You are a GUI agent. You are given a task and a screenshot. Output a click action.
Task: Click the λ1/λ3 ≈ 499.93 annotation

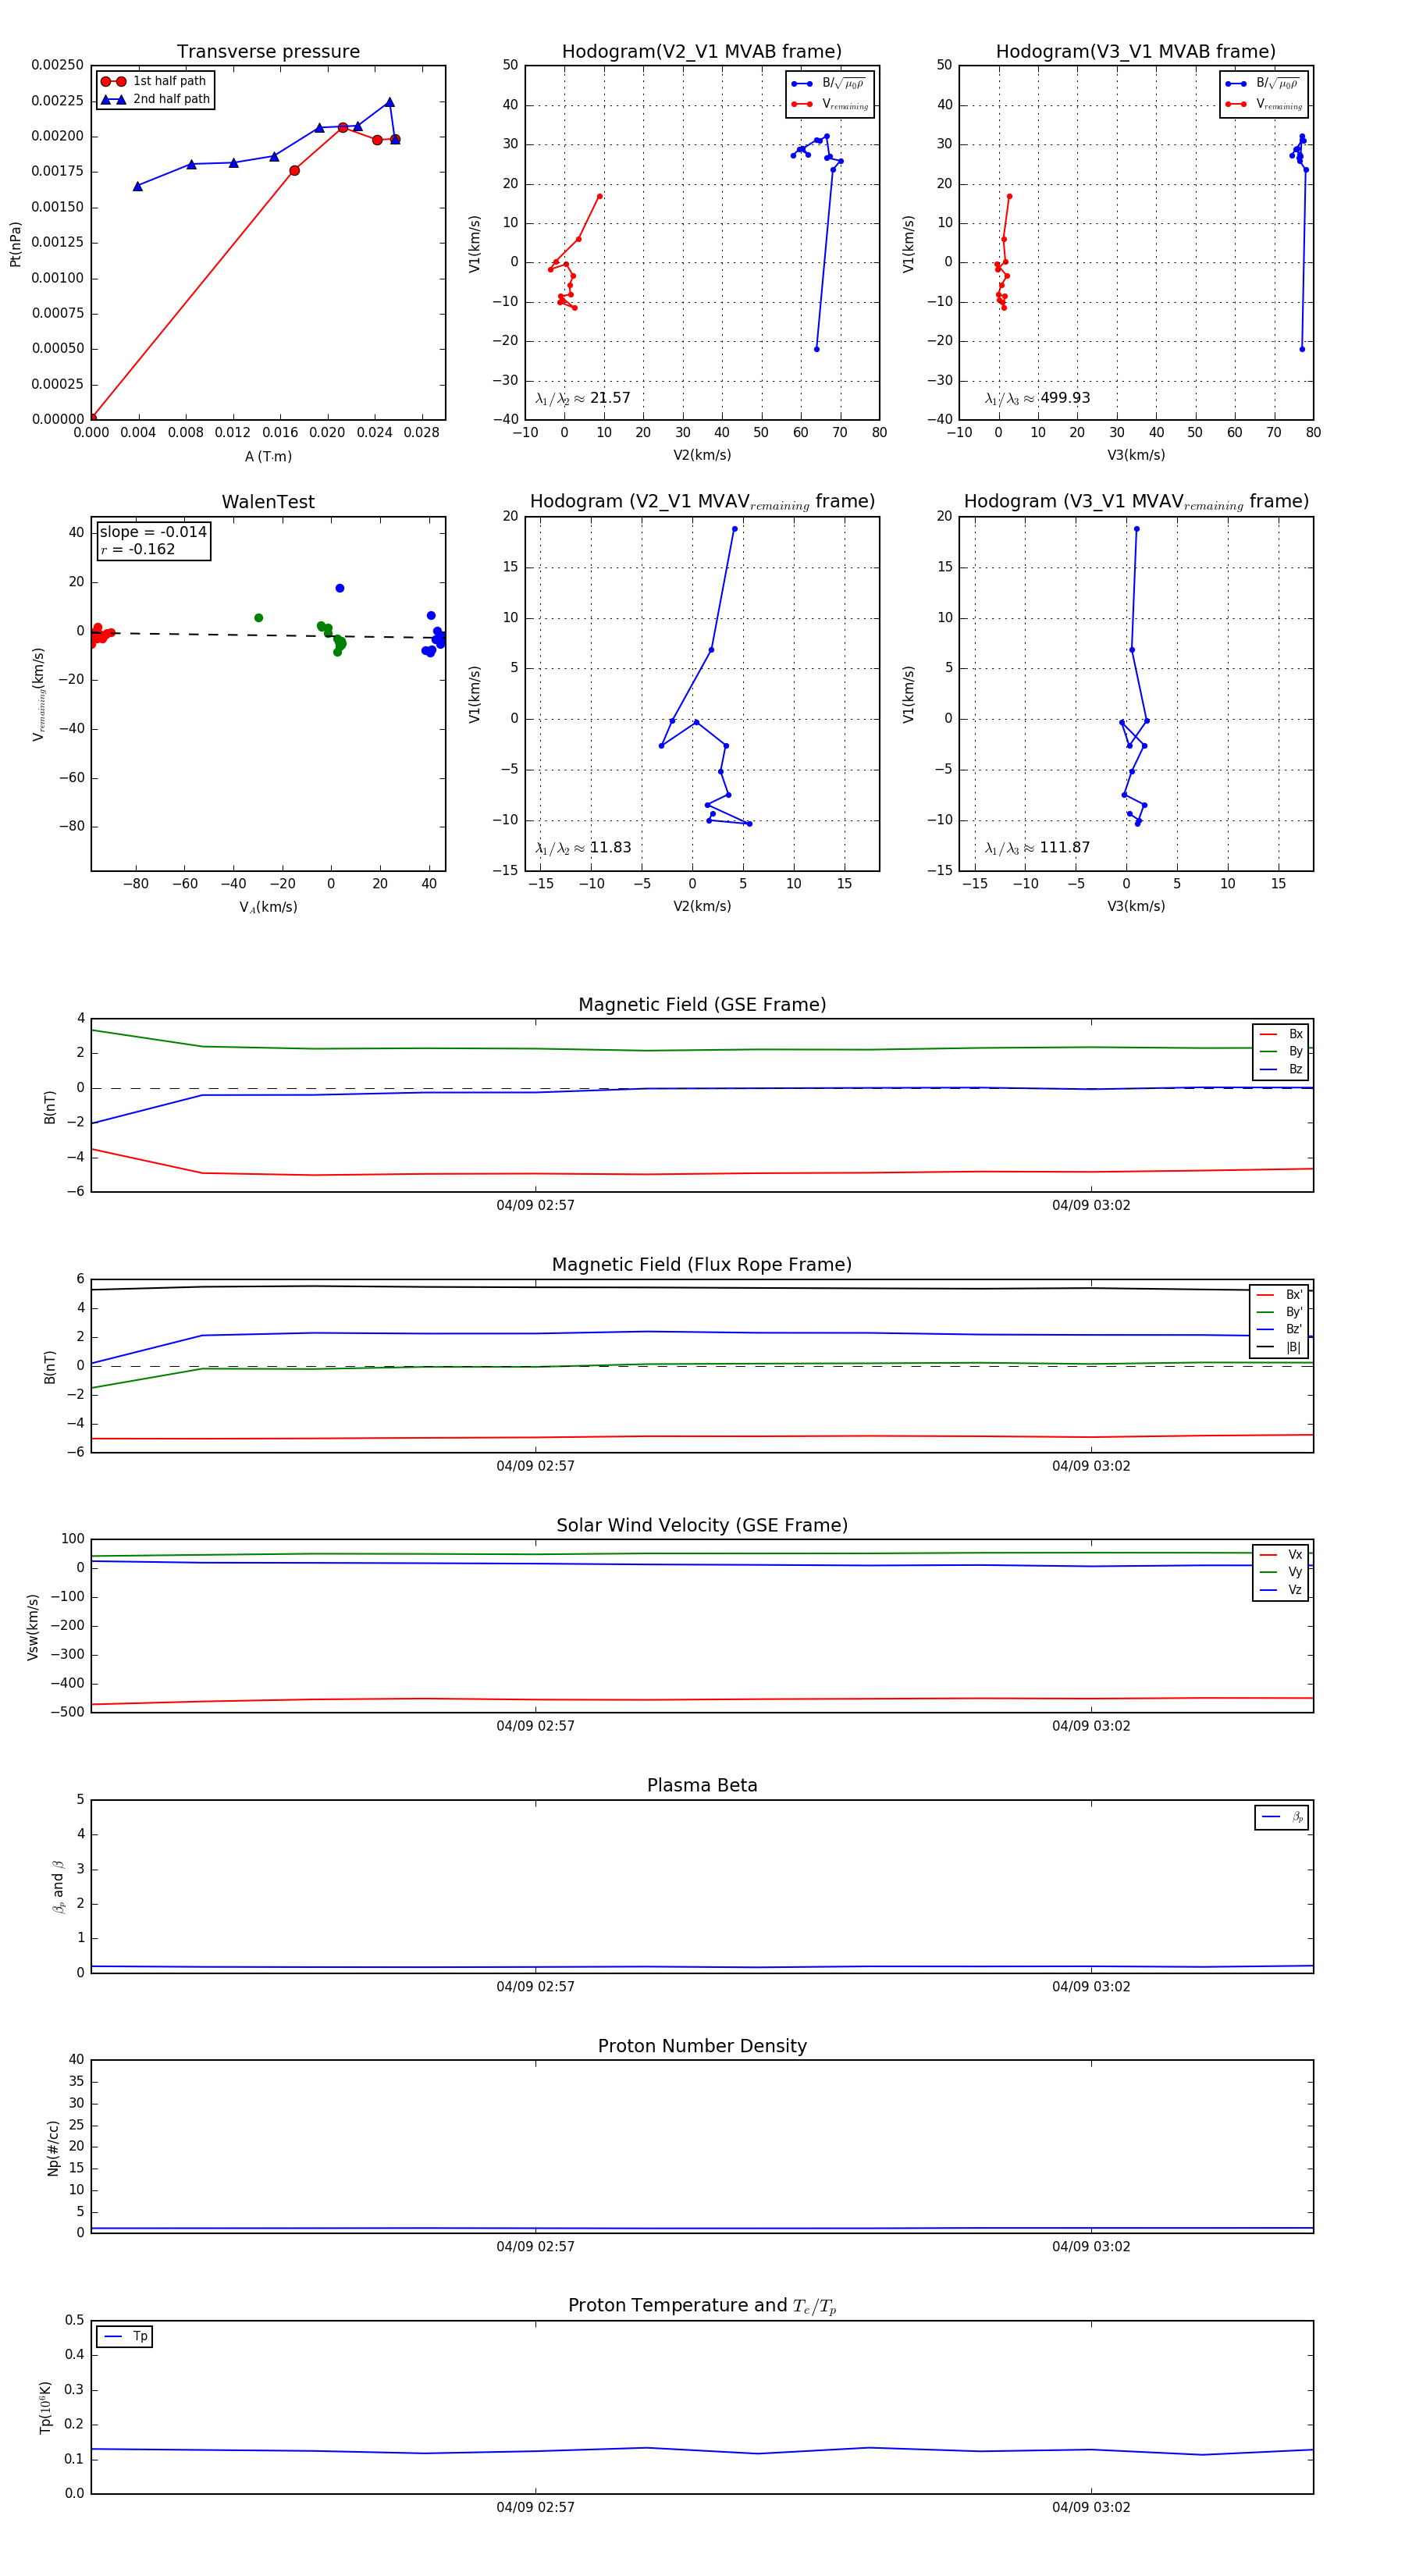coord(1037,398)
